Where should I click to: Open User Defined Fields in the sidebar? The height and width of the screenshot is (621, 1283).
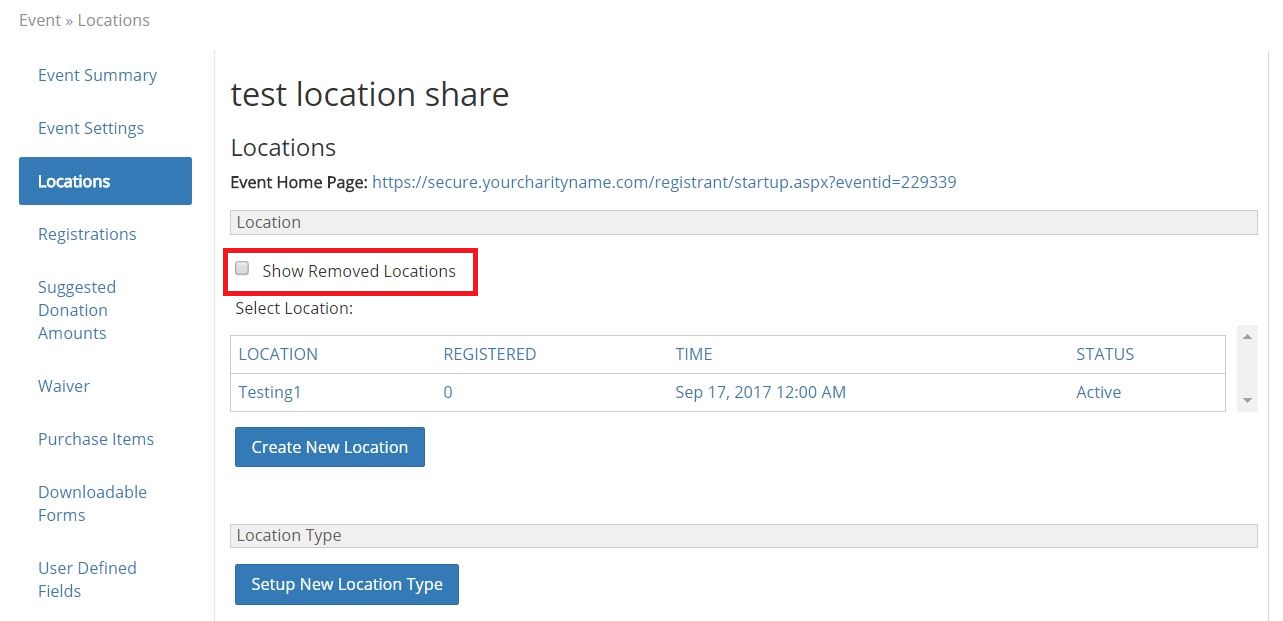pyautogui.click(x=87, y=579)
